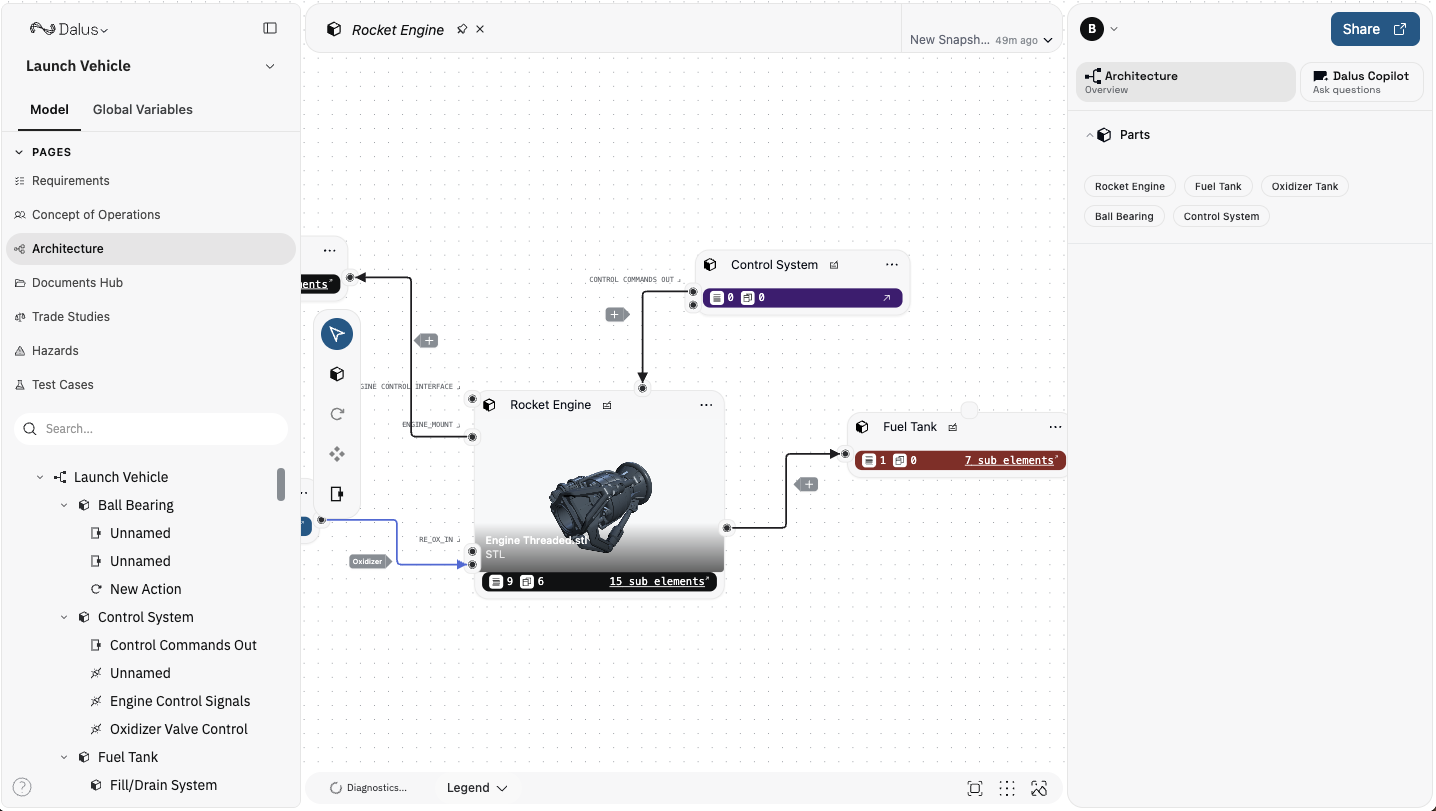Image resolution: width=1436 pixels, height=811 pixels.
Task: Open the New Snapshot version dropdown
Action: click(981, 40)
